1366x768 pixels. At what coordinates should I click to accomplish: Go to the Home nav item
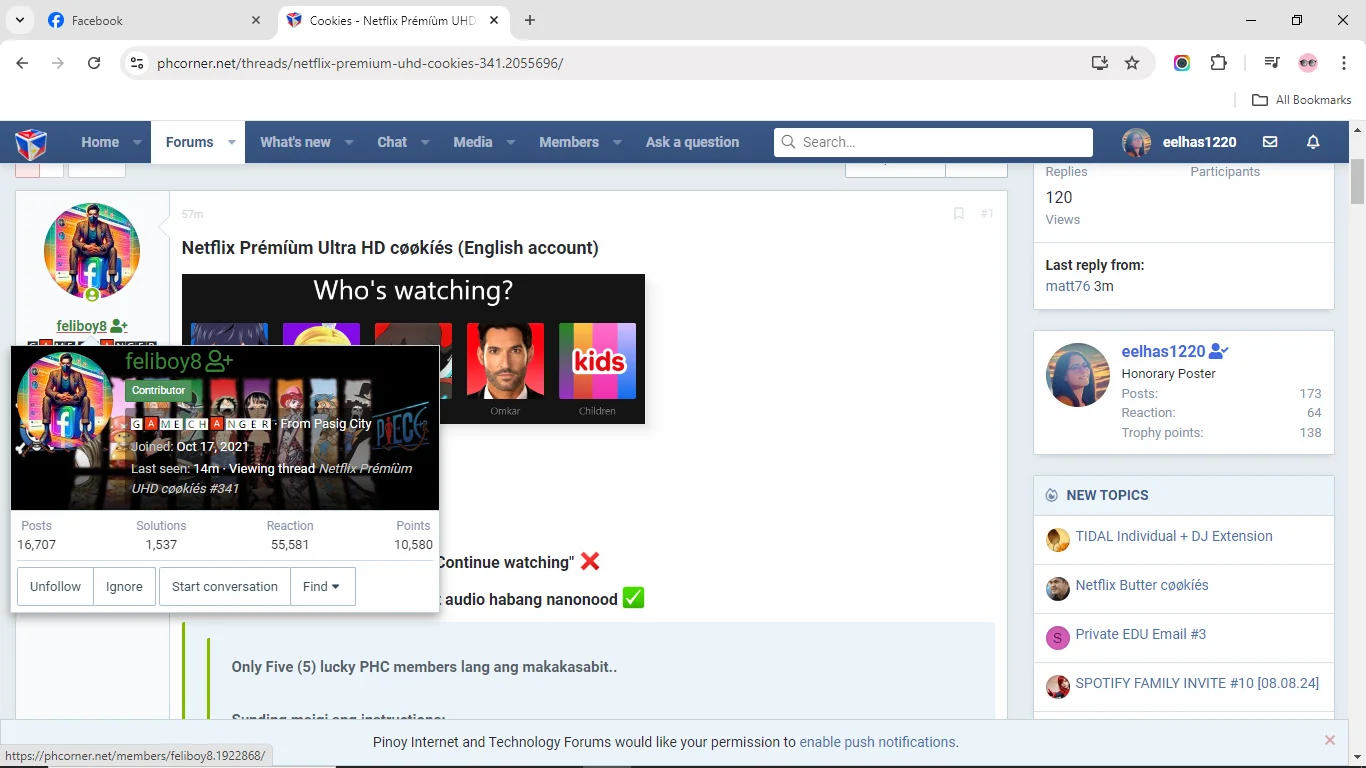point(100,142)
